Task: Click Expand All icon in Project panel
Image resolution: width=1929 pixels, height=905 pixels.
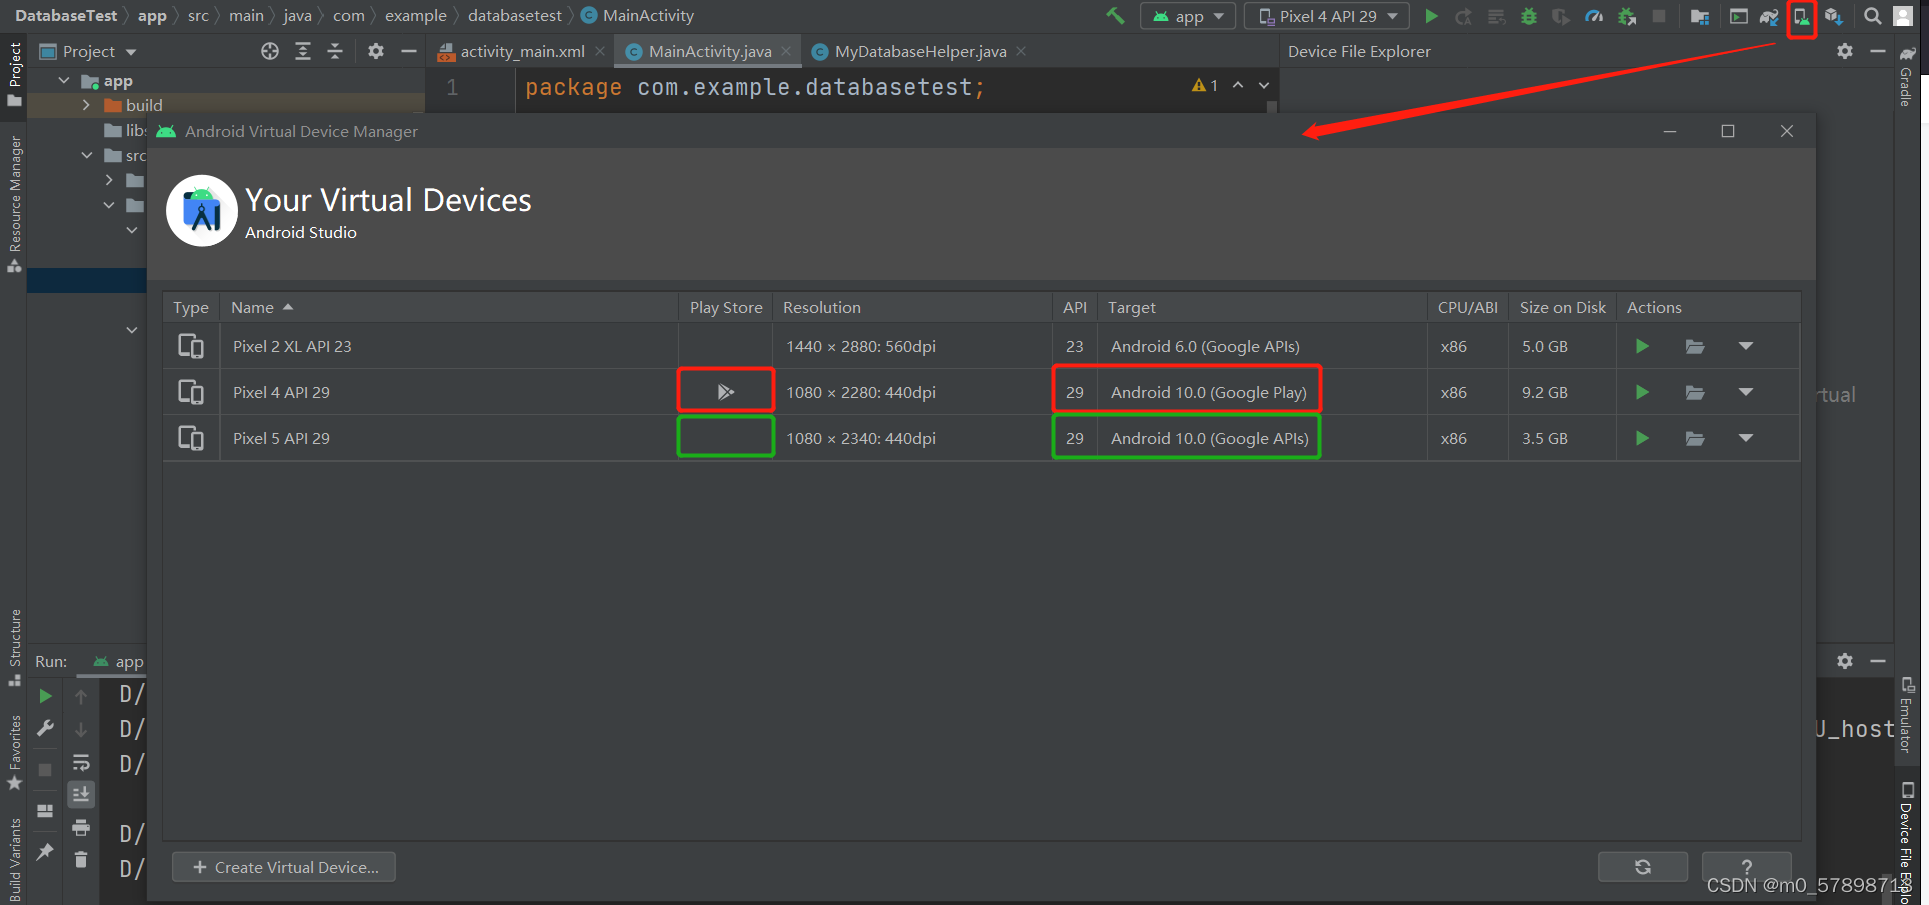Action: coord(303,51)
